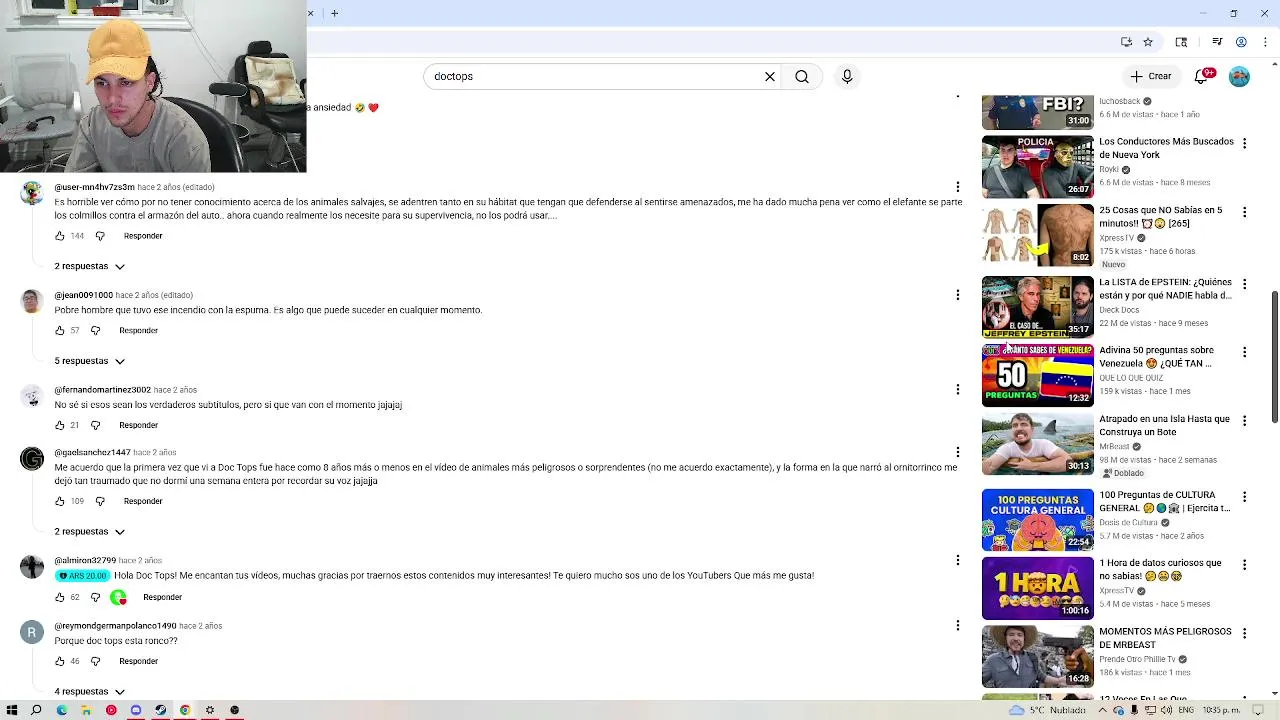The height and width of the screenshot is (720, 1280).
Task: Like the @almiron32799 comment
Action: click(60, 597)
